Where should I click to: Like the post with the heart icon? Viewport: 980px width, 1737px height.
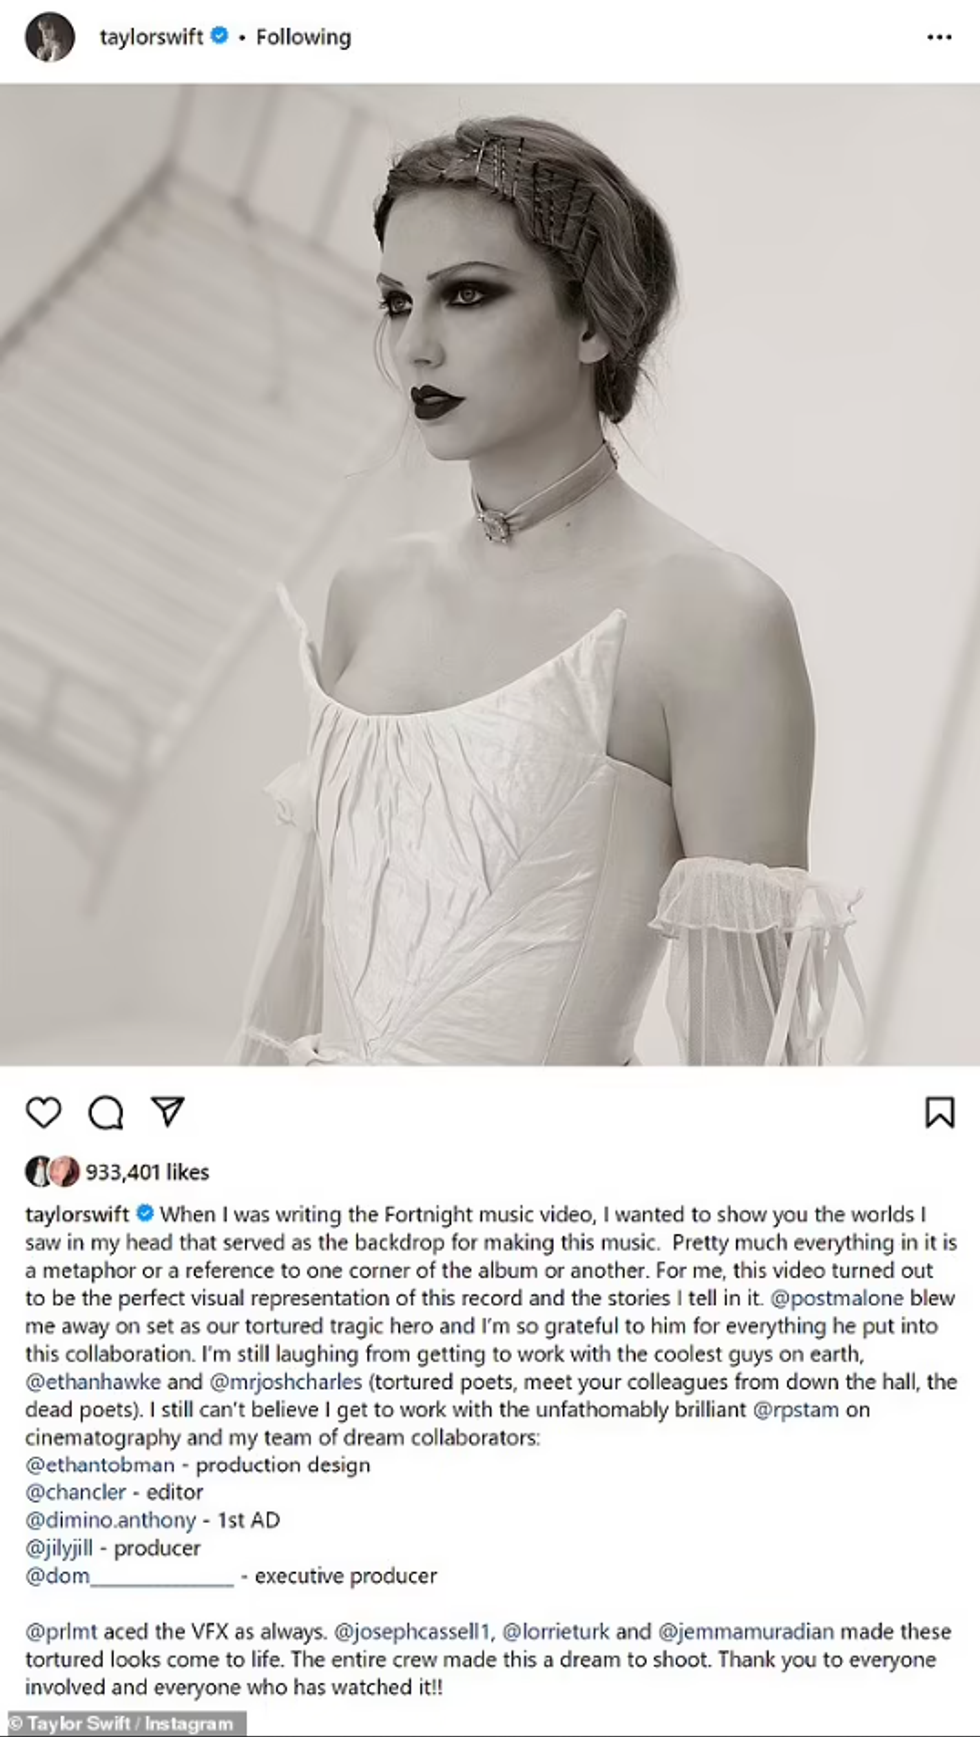click(x=43, y=1112)
